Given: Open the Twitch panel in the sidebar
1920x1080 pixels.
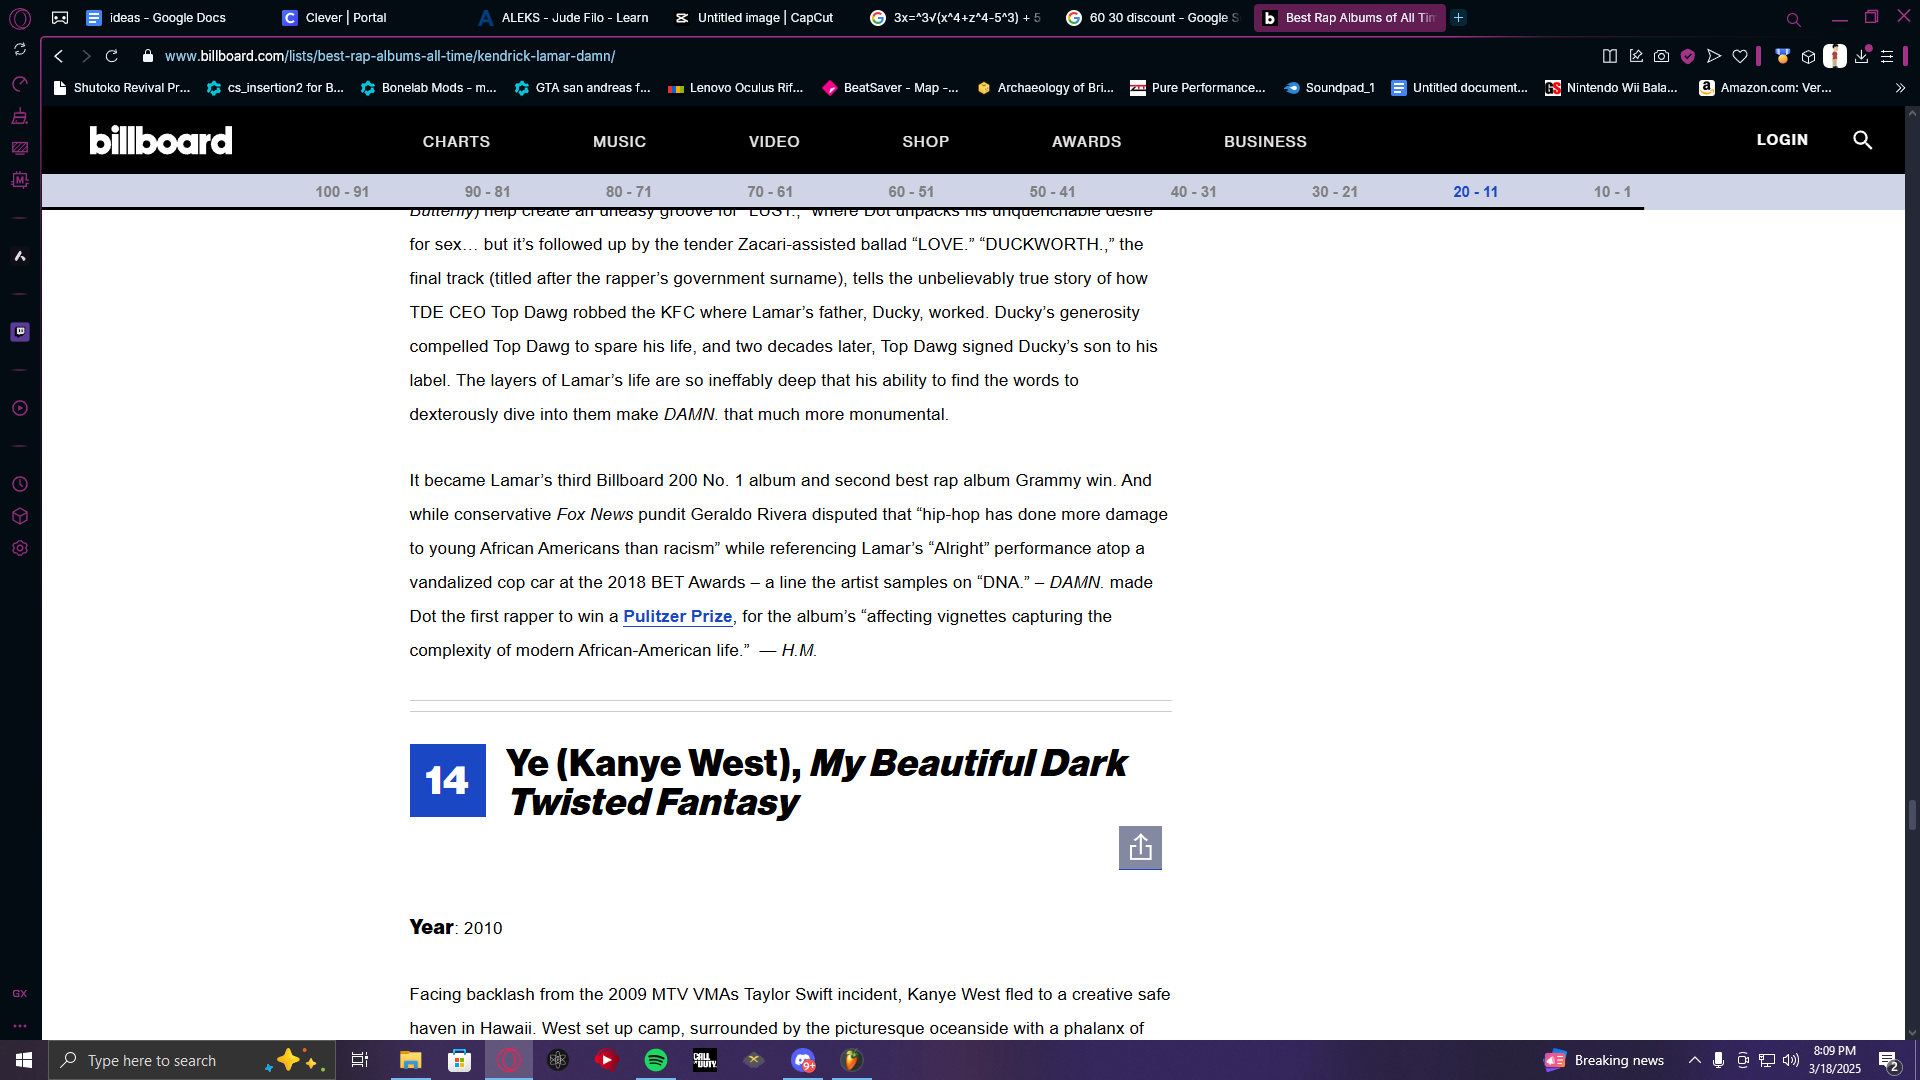Looking at the screenshot, I should tap(20, 332).
